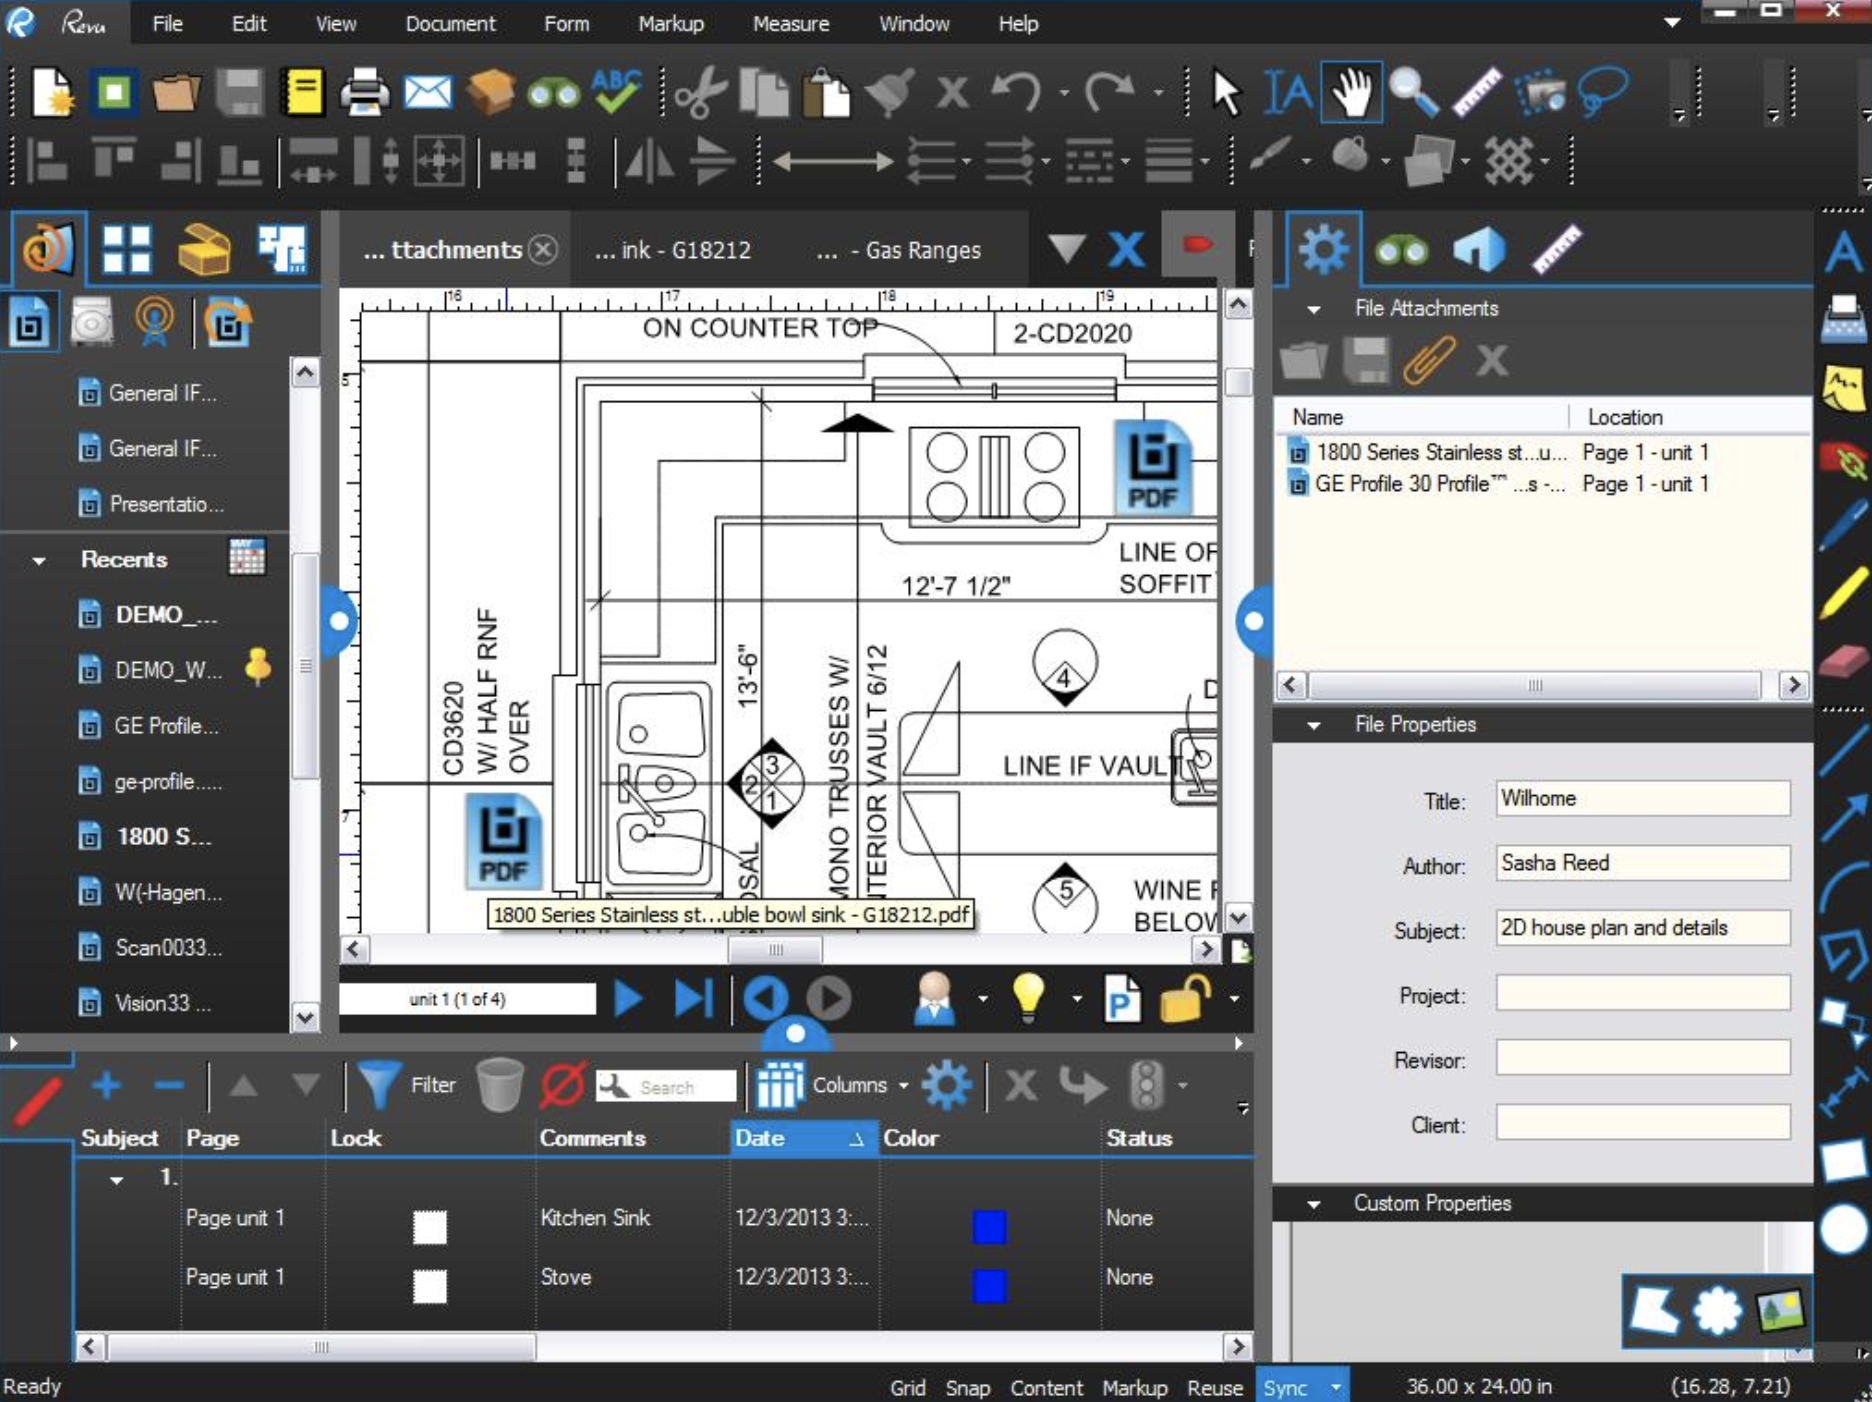Viewport: 1872px width, 1402px height.
Task: Activate the Zoom magnifier tool
Action: point(1413,93)
